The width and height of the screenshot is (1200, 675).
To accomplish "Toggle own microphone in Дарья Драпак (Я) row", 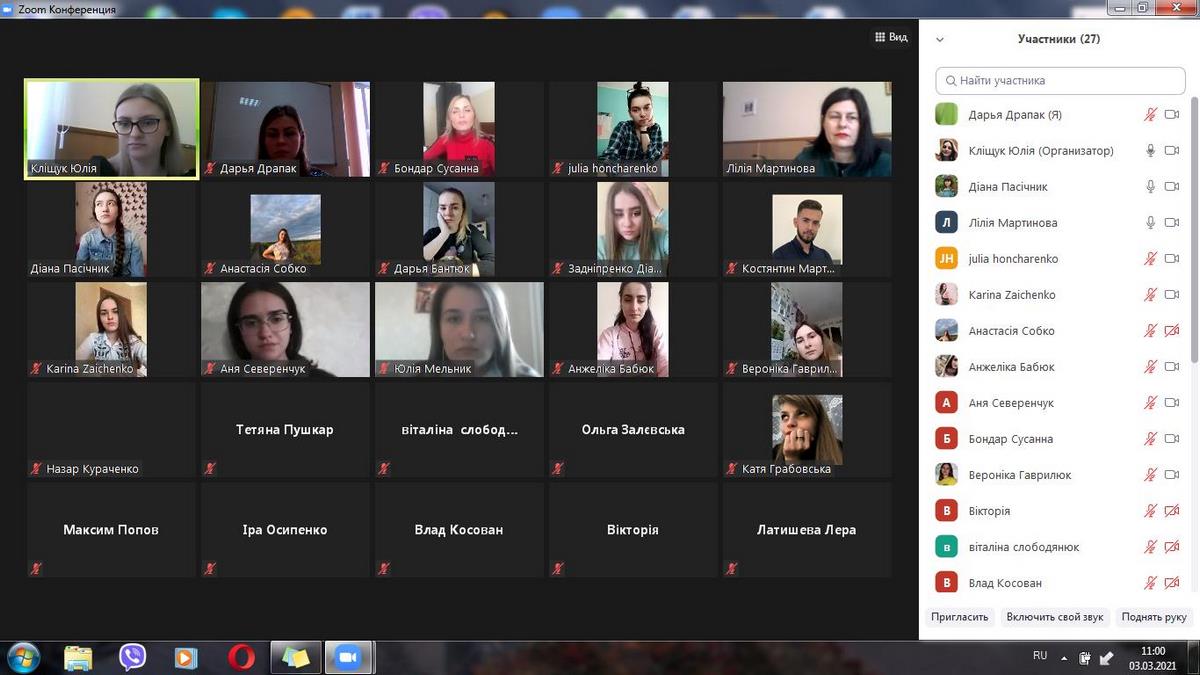I will [x=1151, y=115].
